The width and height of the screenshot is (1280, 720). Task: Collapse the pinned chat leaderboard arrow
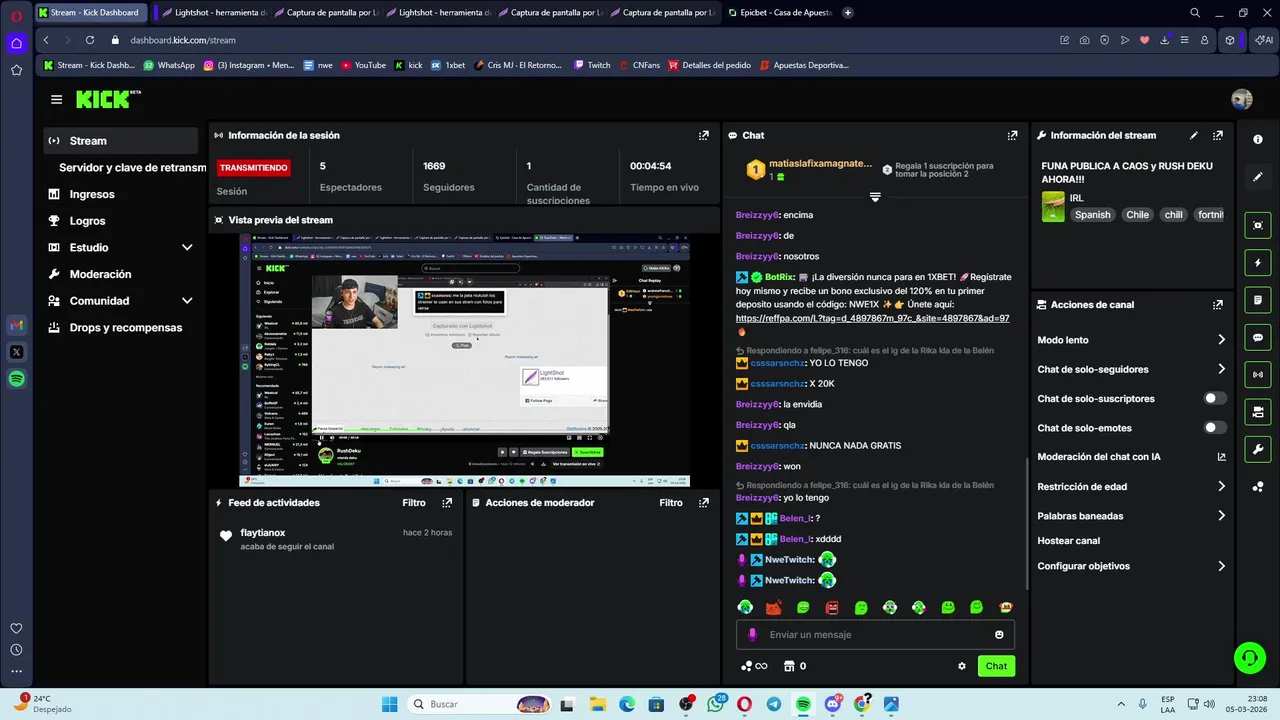coord(875,197)
